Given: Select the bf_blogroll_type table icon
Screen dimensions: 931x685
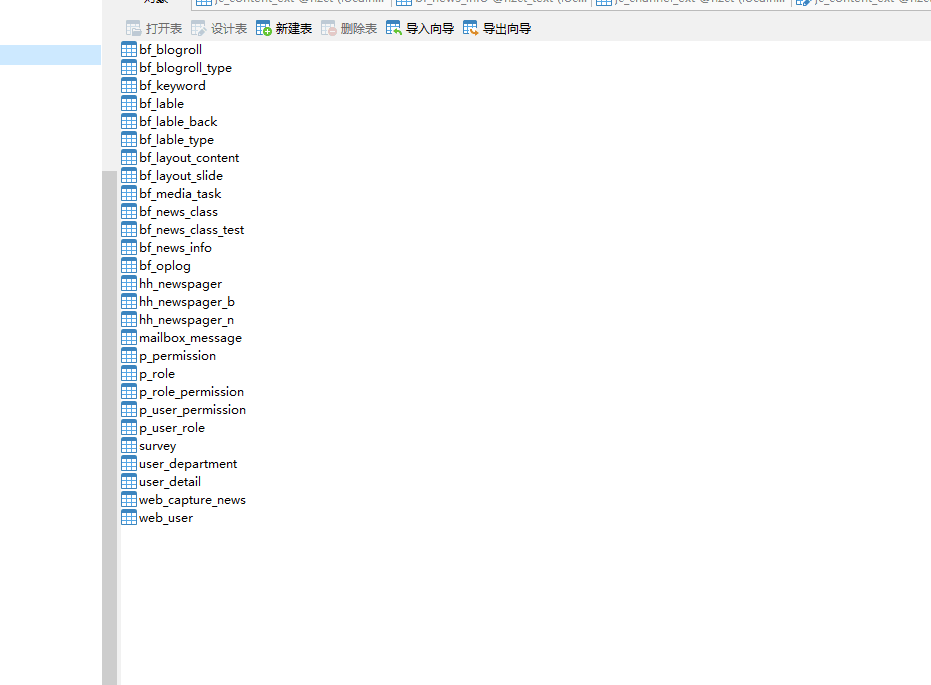Looking at the screenshot, I should tap(129, 67).
